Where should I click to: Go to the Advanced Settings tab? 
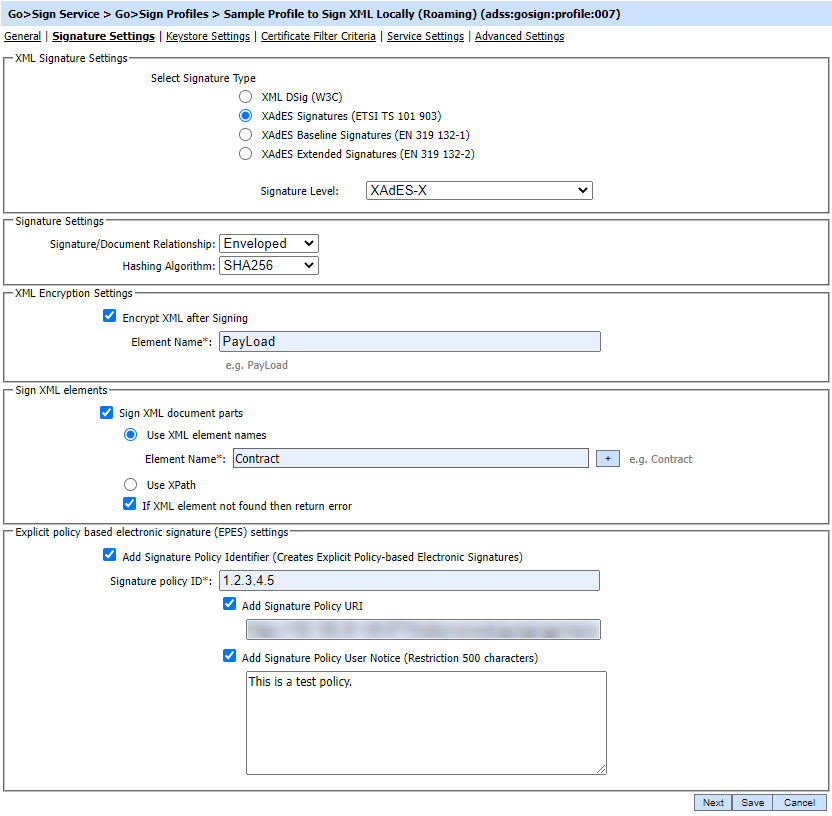click(x=519, y=36)
